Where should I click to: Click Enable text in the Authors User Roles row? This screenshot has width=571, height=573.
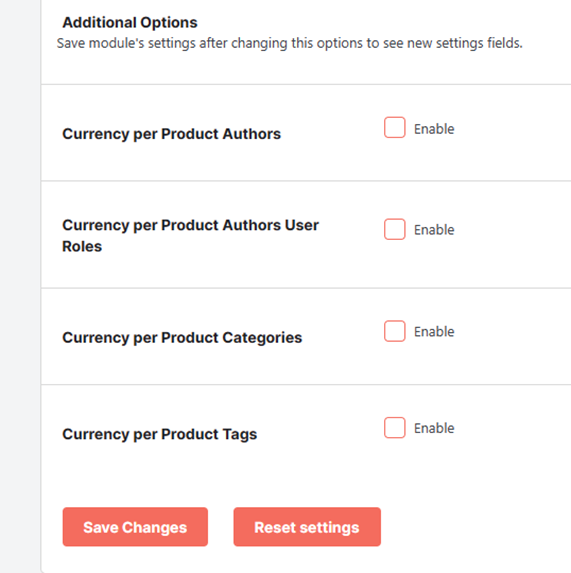434,230
